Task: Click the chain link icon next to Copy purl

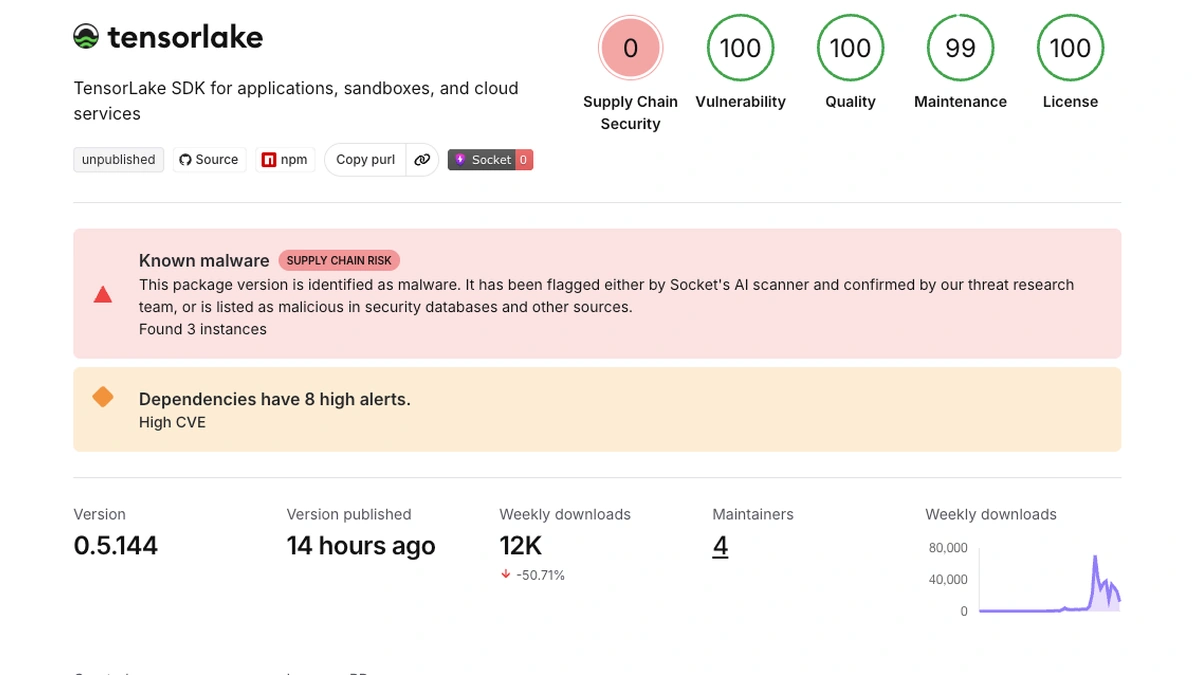Action: (x=422, y=160)
